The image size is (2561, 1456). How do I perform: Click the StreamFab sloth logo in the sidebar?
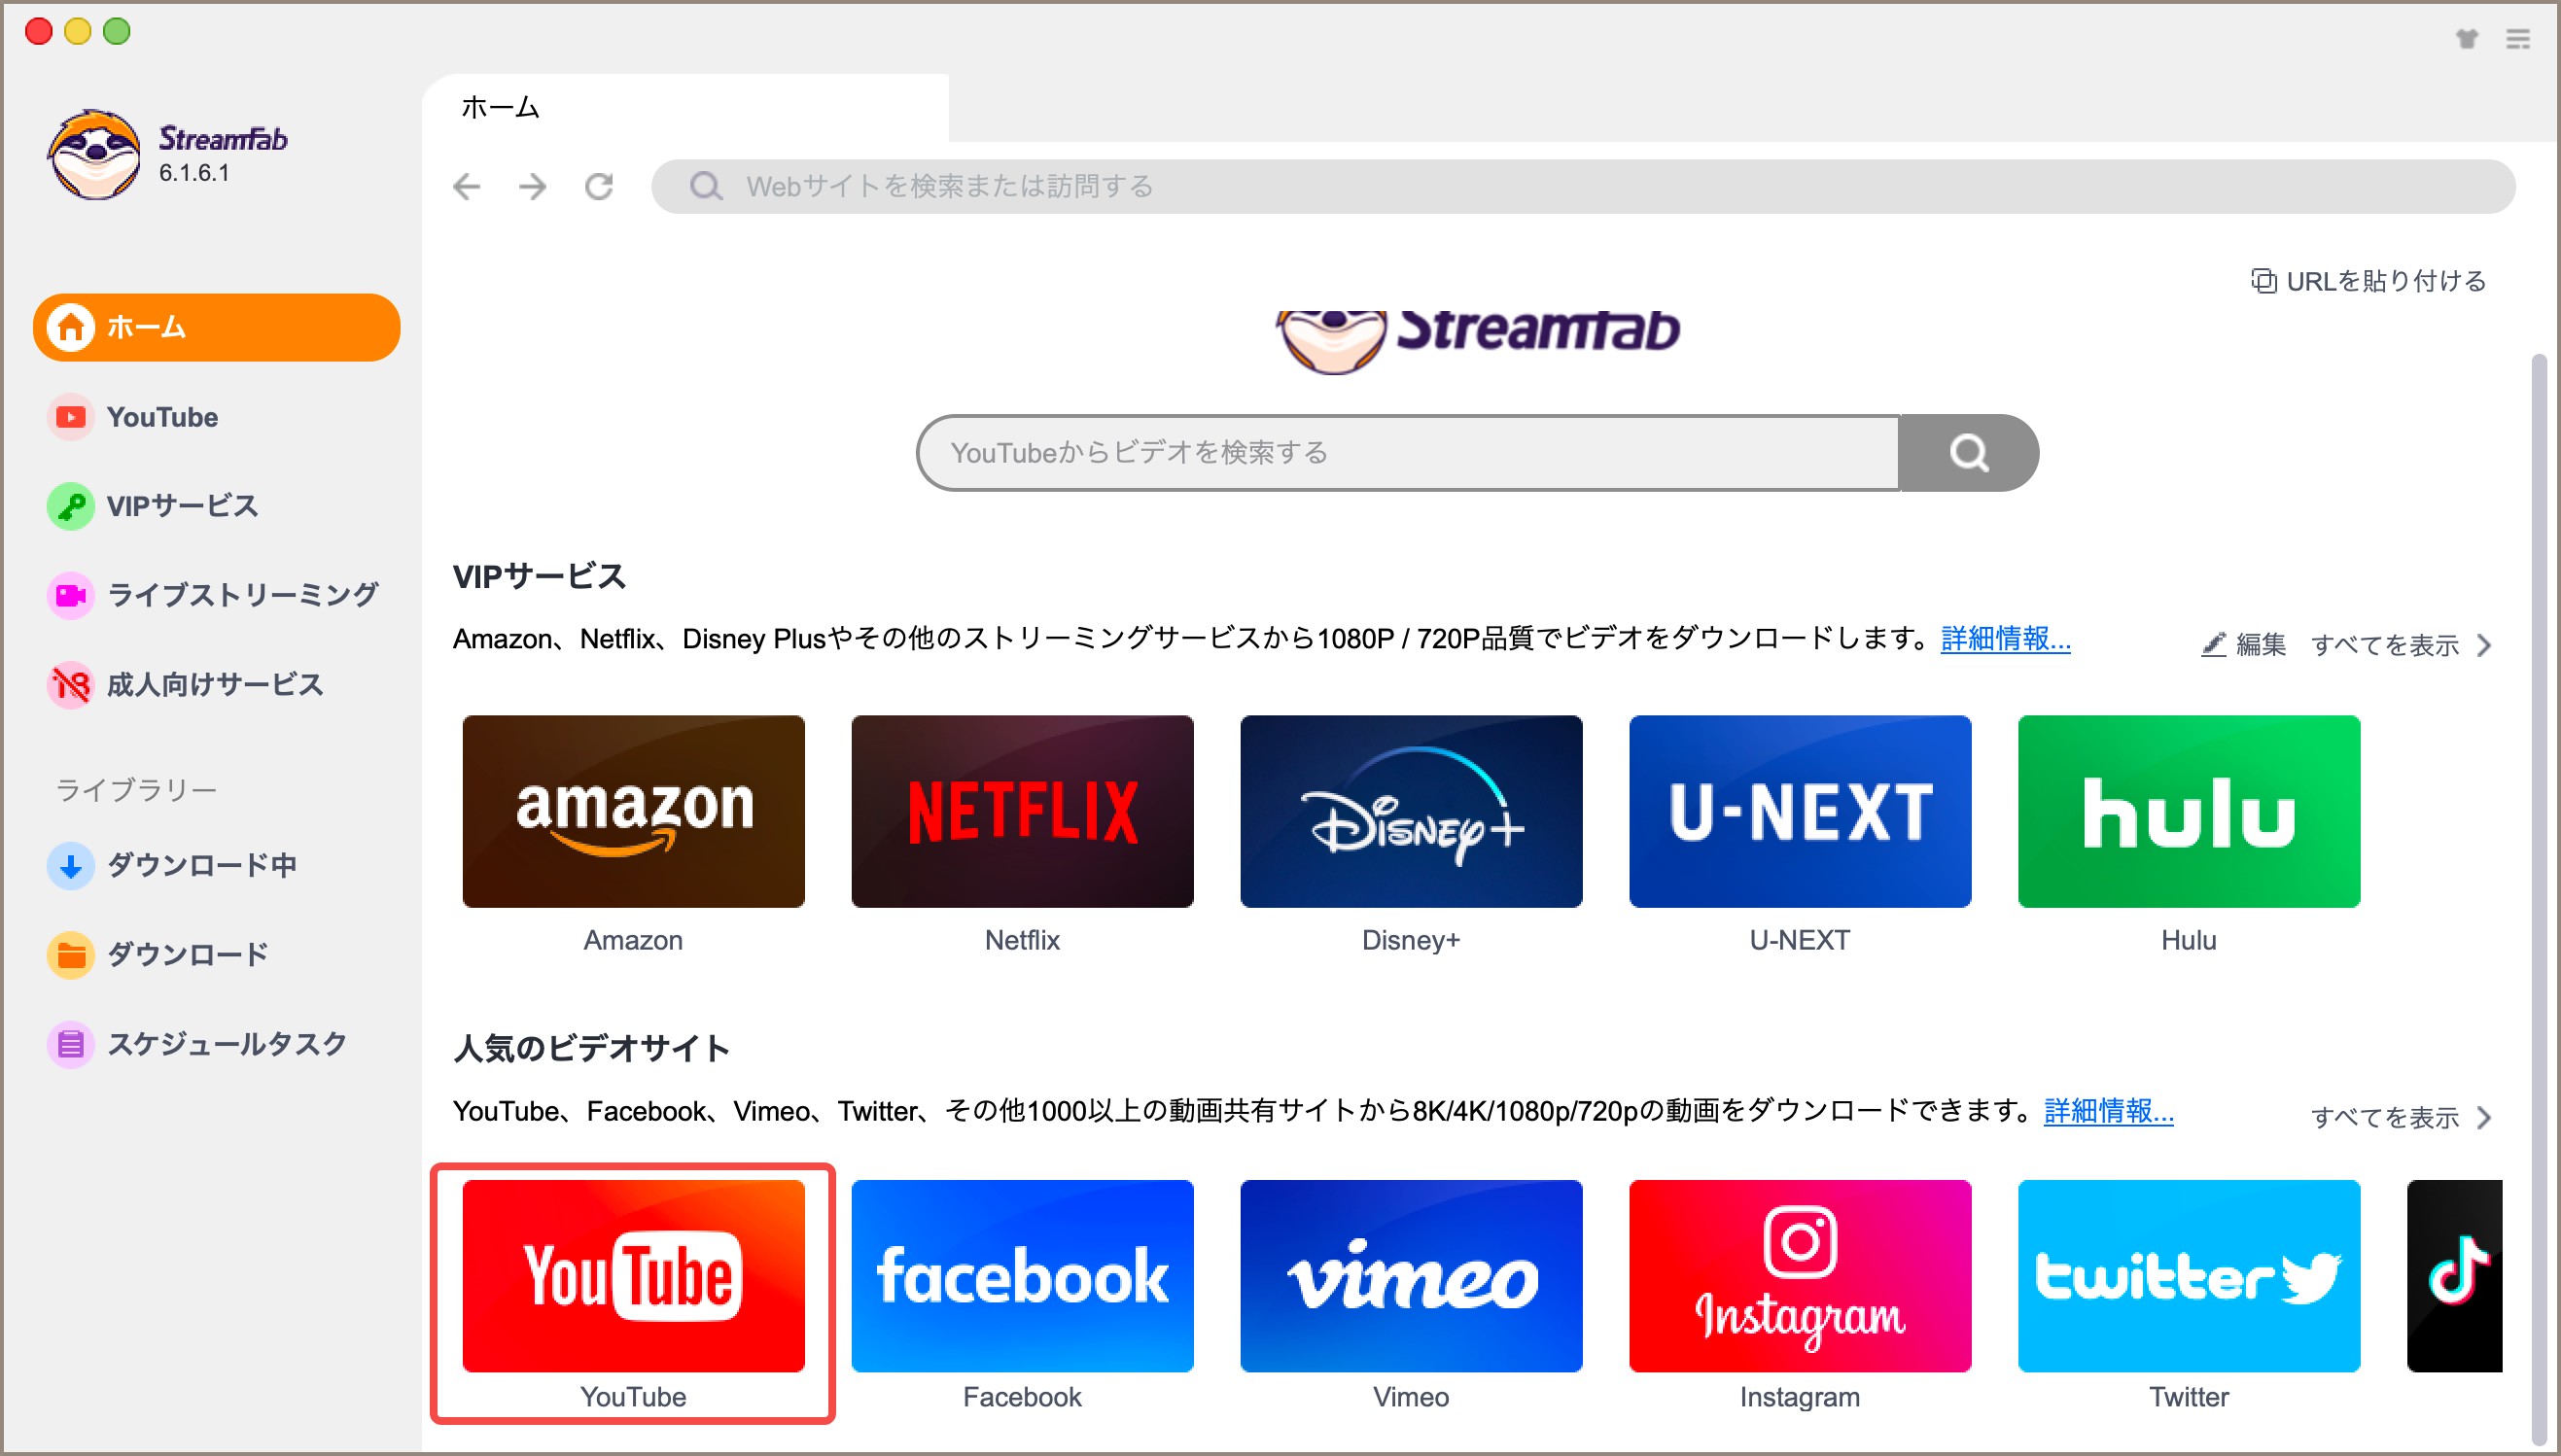click(x=94, y=155)
